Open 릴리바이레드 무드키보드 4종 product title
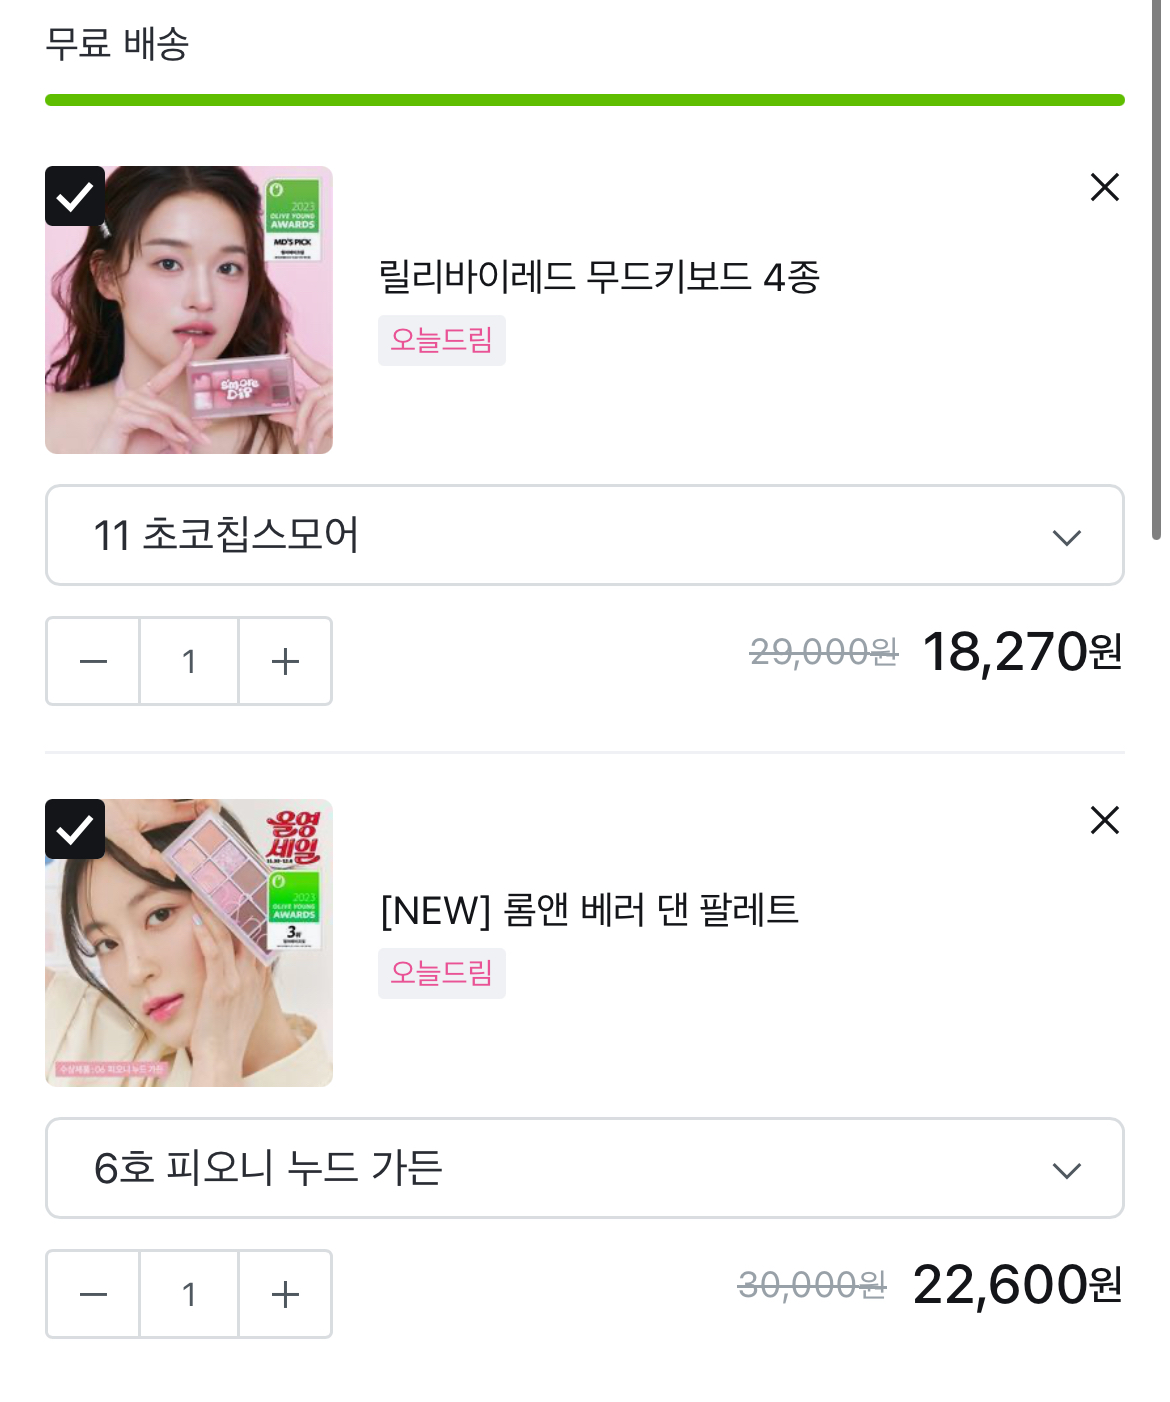Viewport: 1170px width, 1402px height. coord(599,277)
